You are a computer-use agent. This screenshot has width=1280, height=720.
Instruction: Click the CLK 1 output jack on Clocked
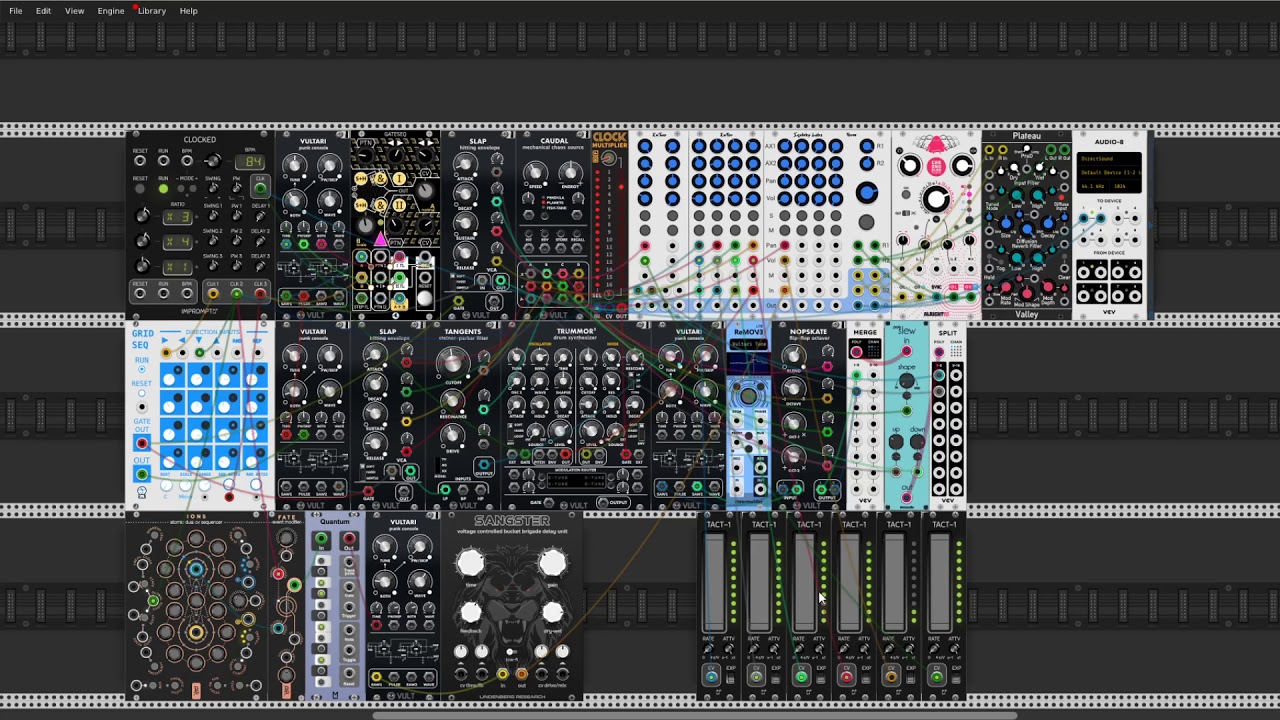tap(212, 293)
